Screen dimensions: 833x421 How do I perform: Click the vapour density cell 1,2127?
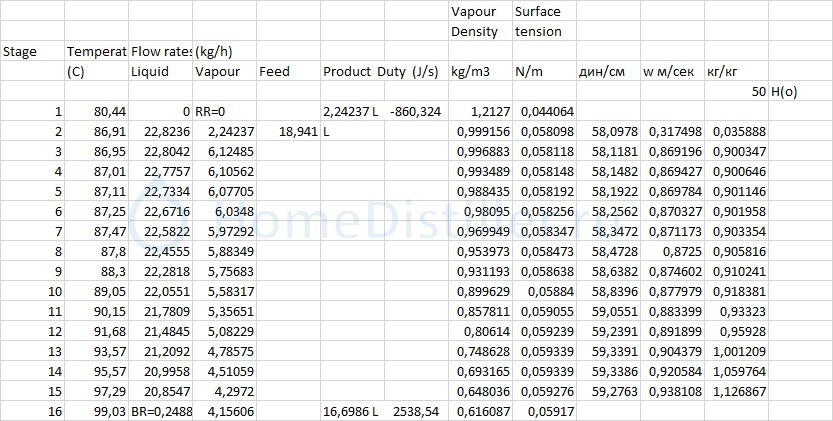[484, 111]
